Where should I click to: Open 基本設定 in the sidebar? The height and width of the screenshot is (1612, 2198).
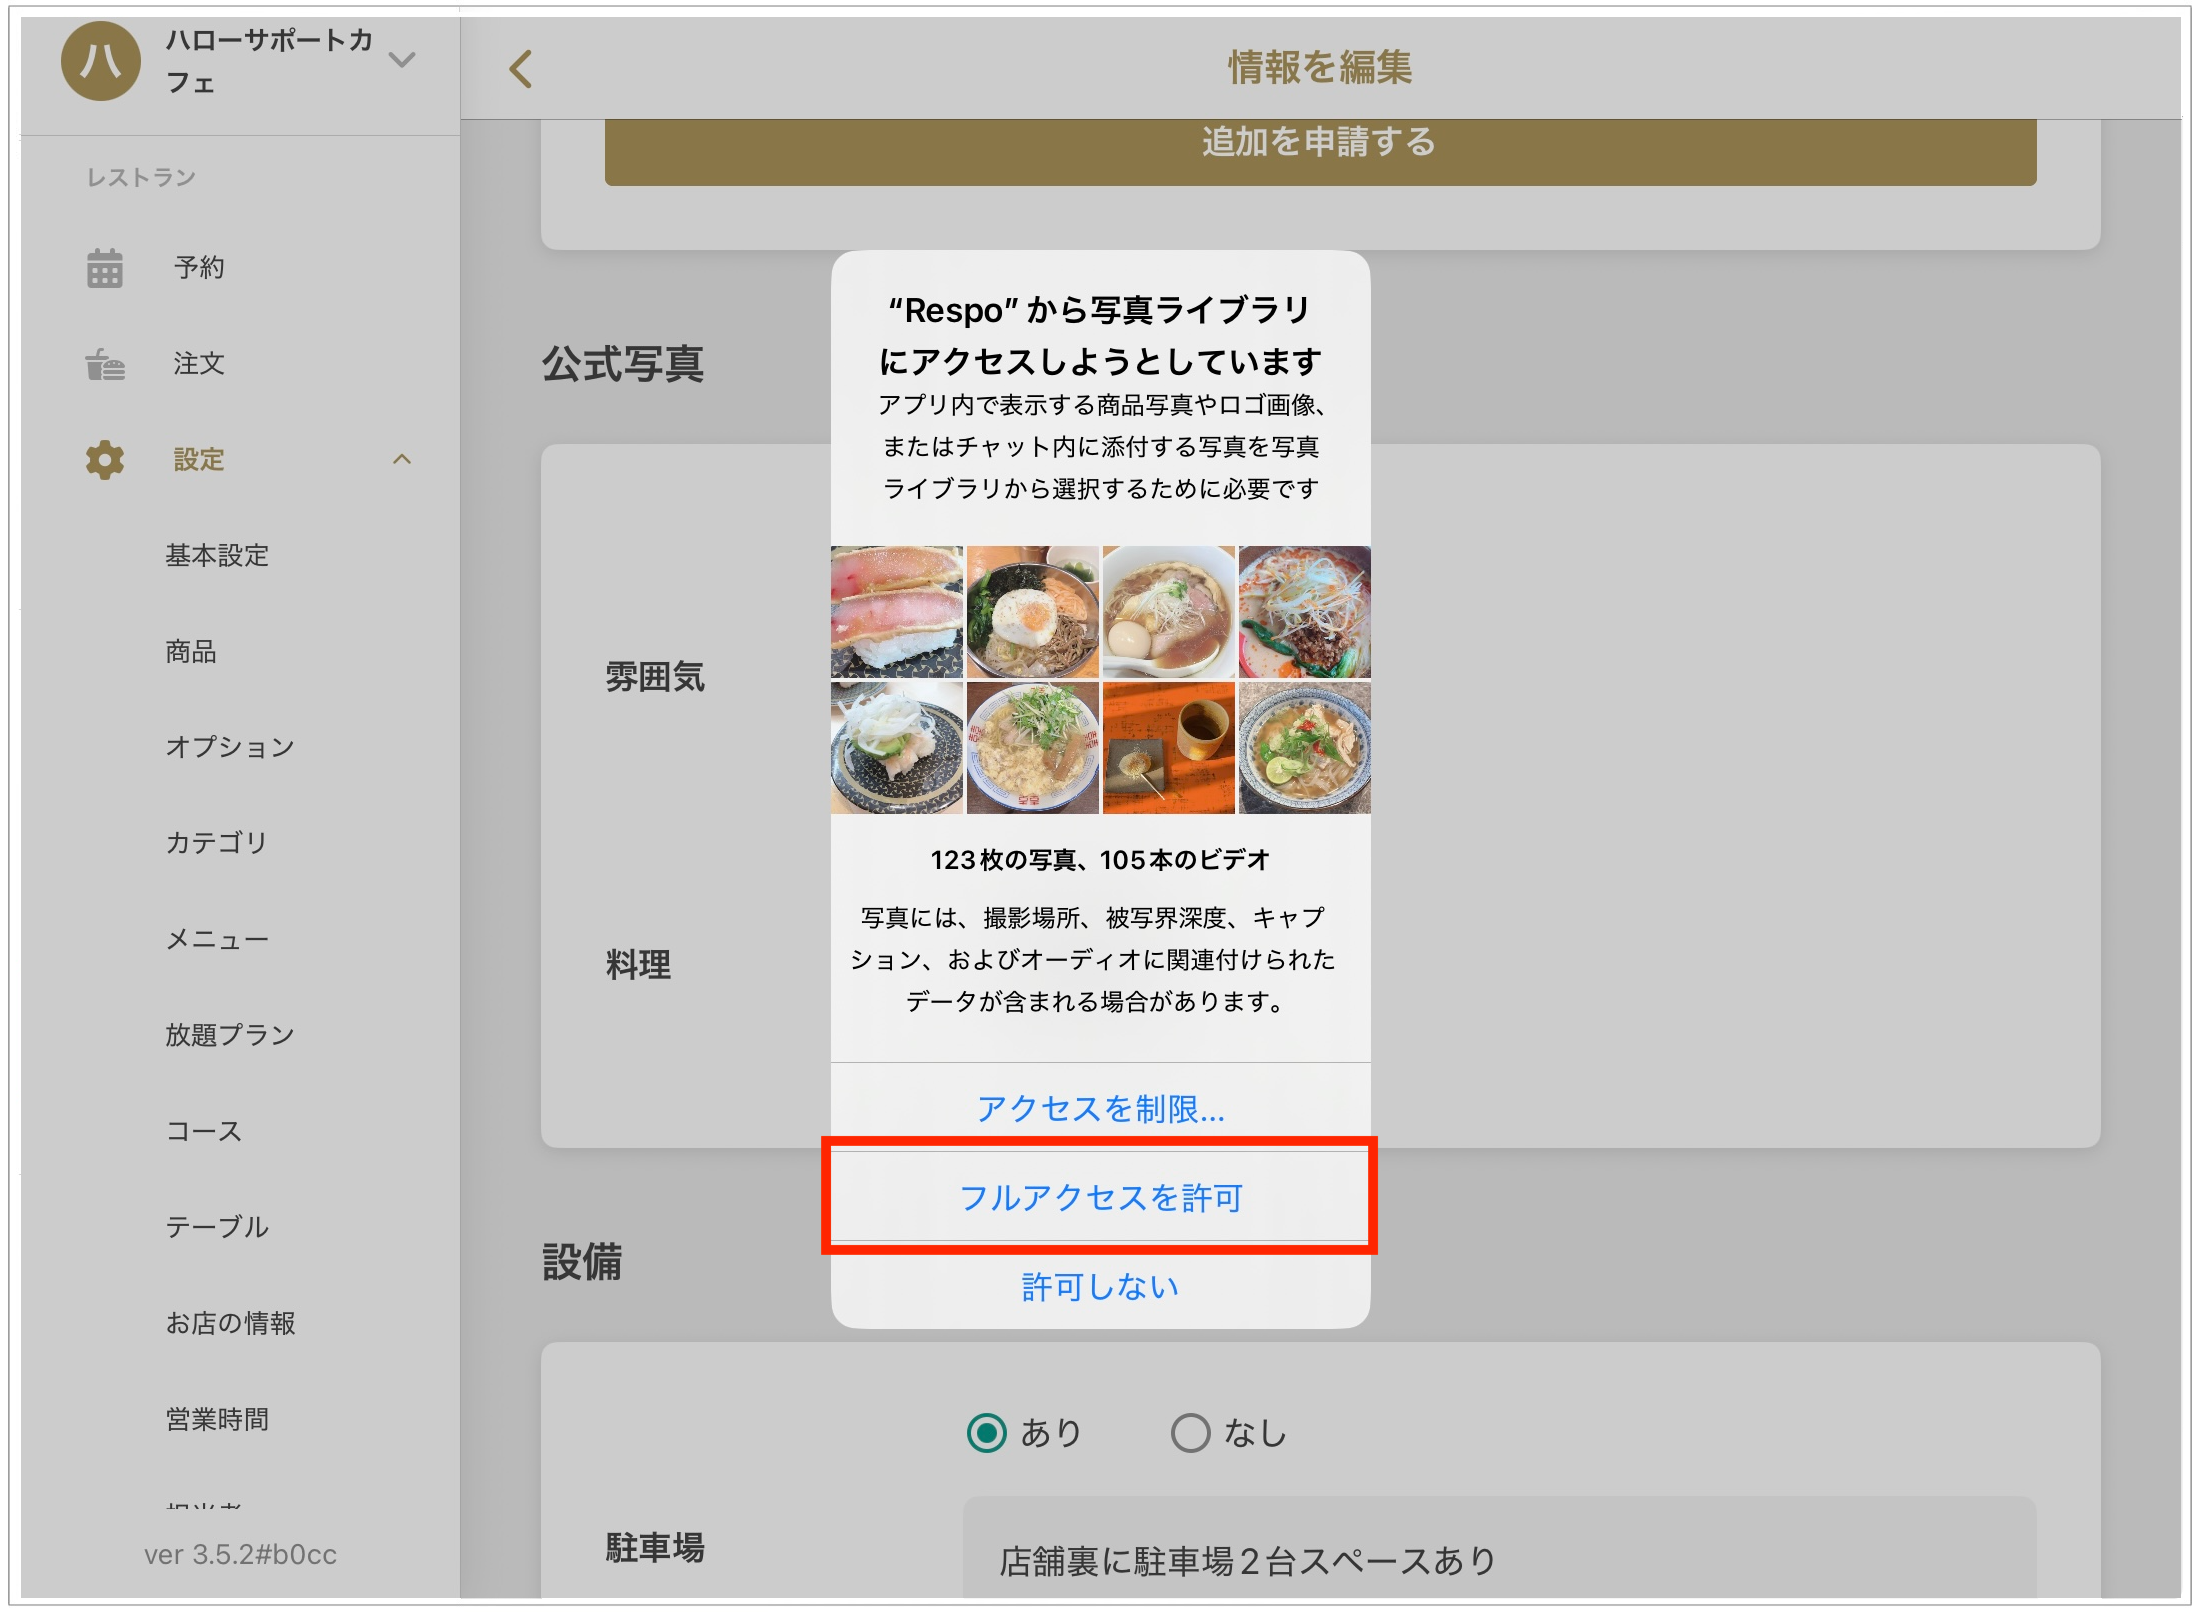tap(217, 556)
